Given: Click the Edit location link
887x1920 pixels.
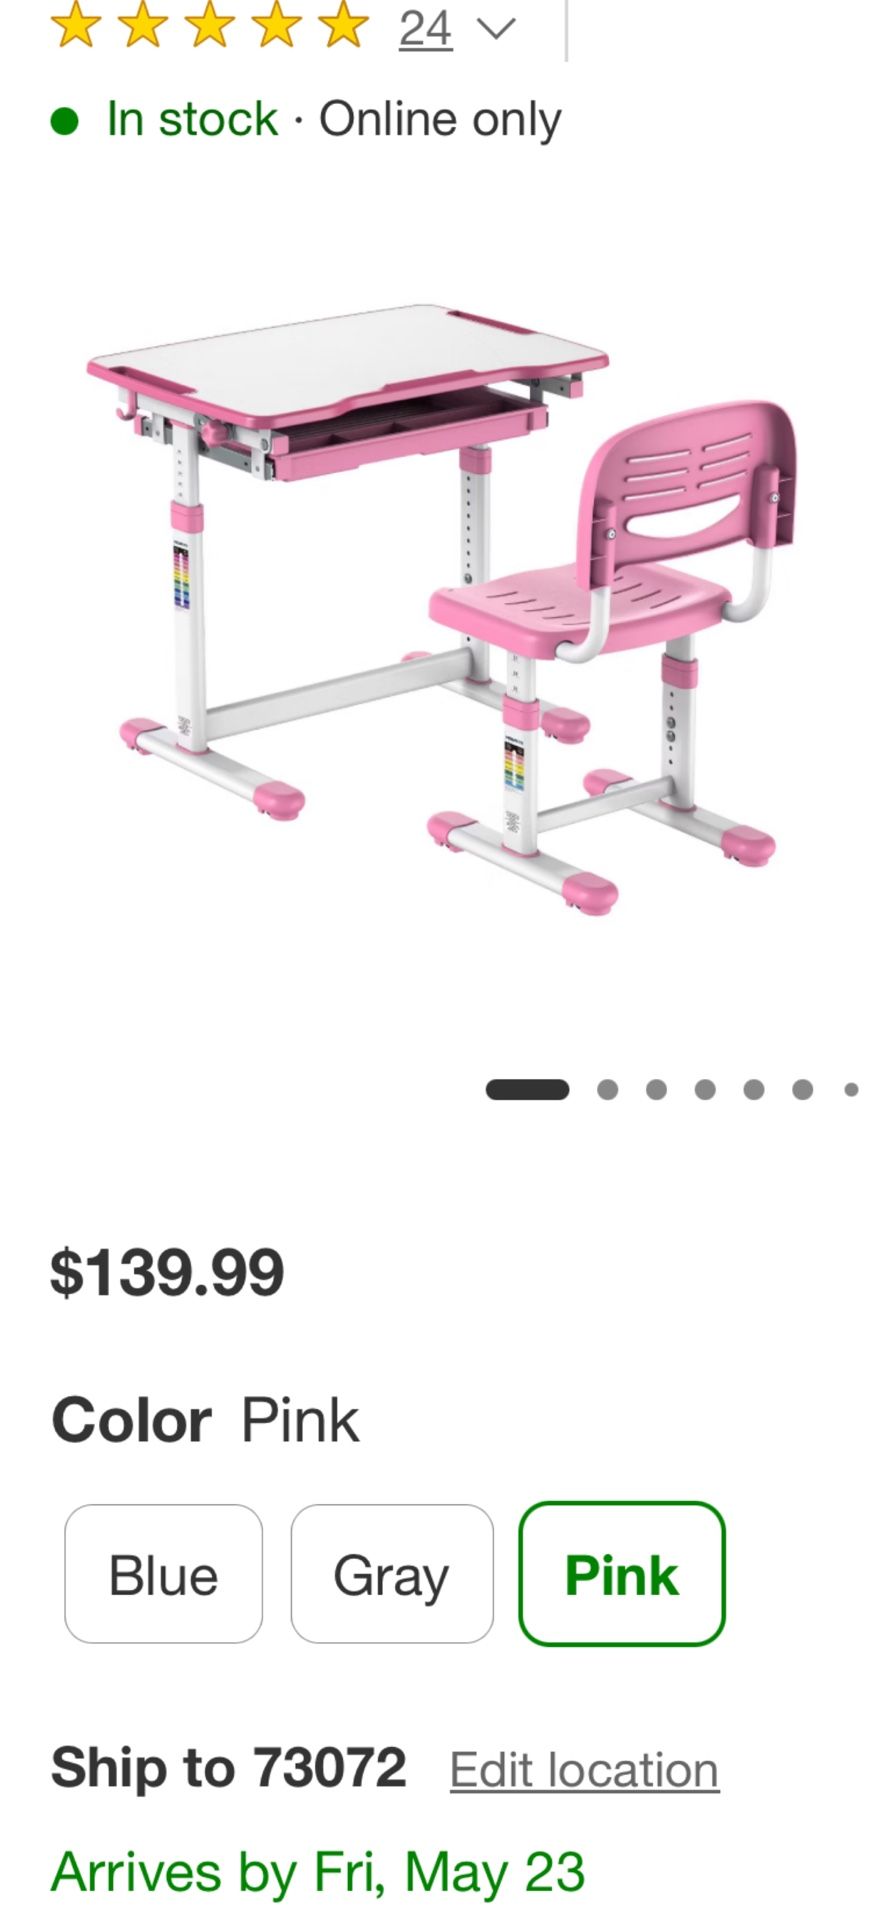Looking at the screenshot, I should point(585,1771).
